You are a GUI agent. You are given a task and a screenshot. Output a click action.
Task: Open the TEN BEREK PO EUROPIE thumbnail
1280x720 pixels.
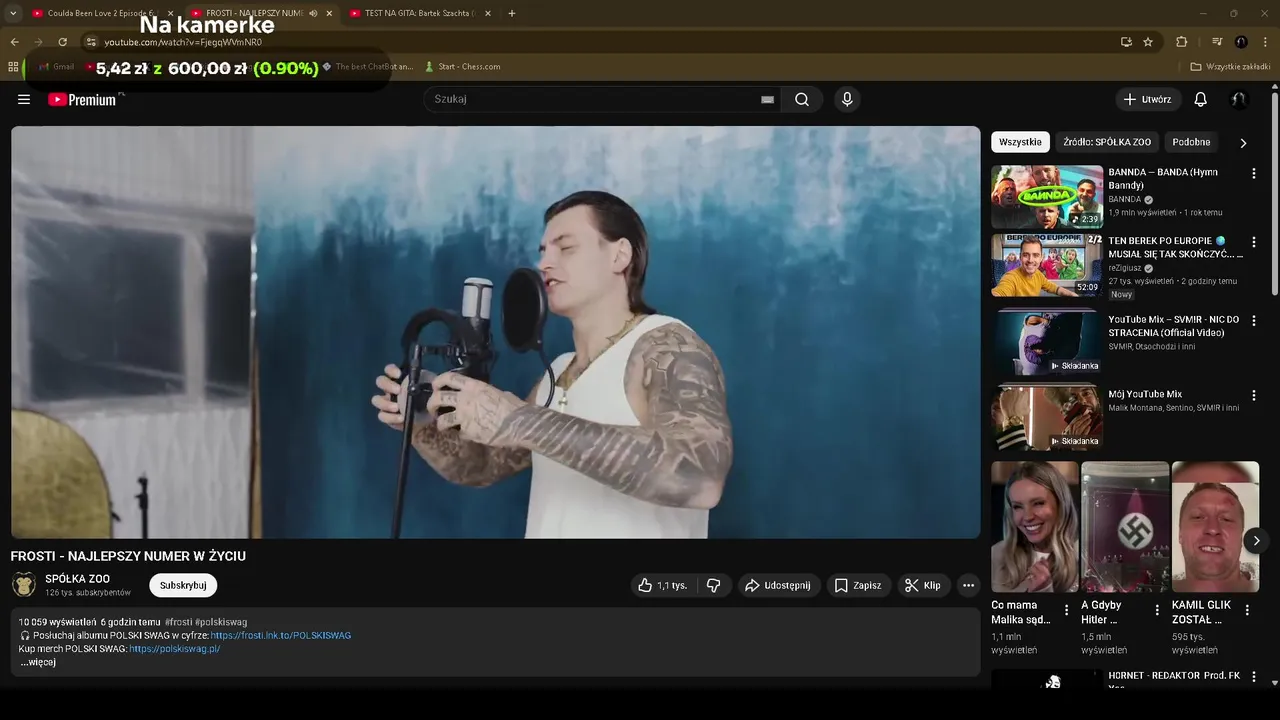click(x=1047, y=265)
